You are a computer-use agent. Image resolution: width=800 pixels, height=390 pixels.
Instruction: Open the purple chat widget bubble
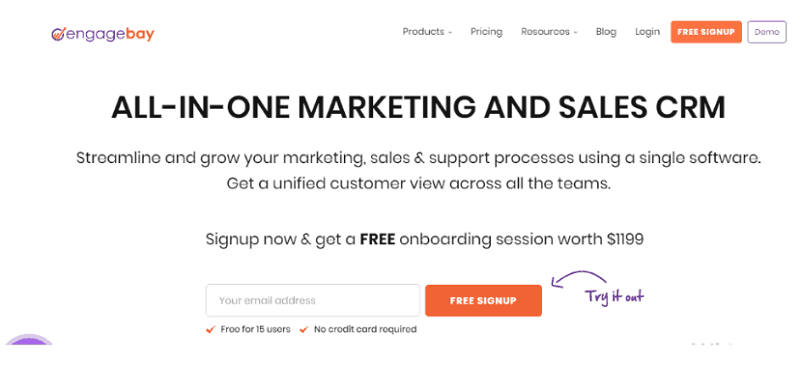click(x=29, y=339)
